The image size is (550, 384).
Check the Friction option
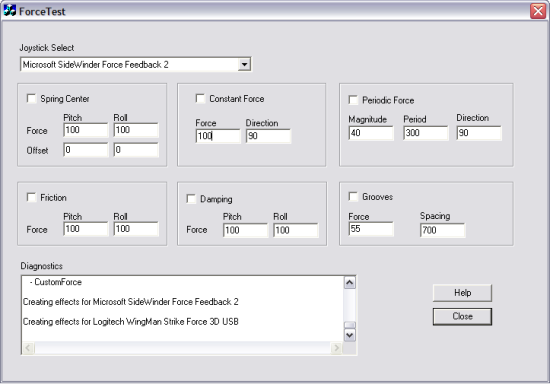point(31,197)
